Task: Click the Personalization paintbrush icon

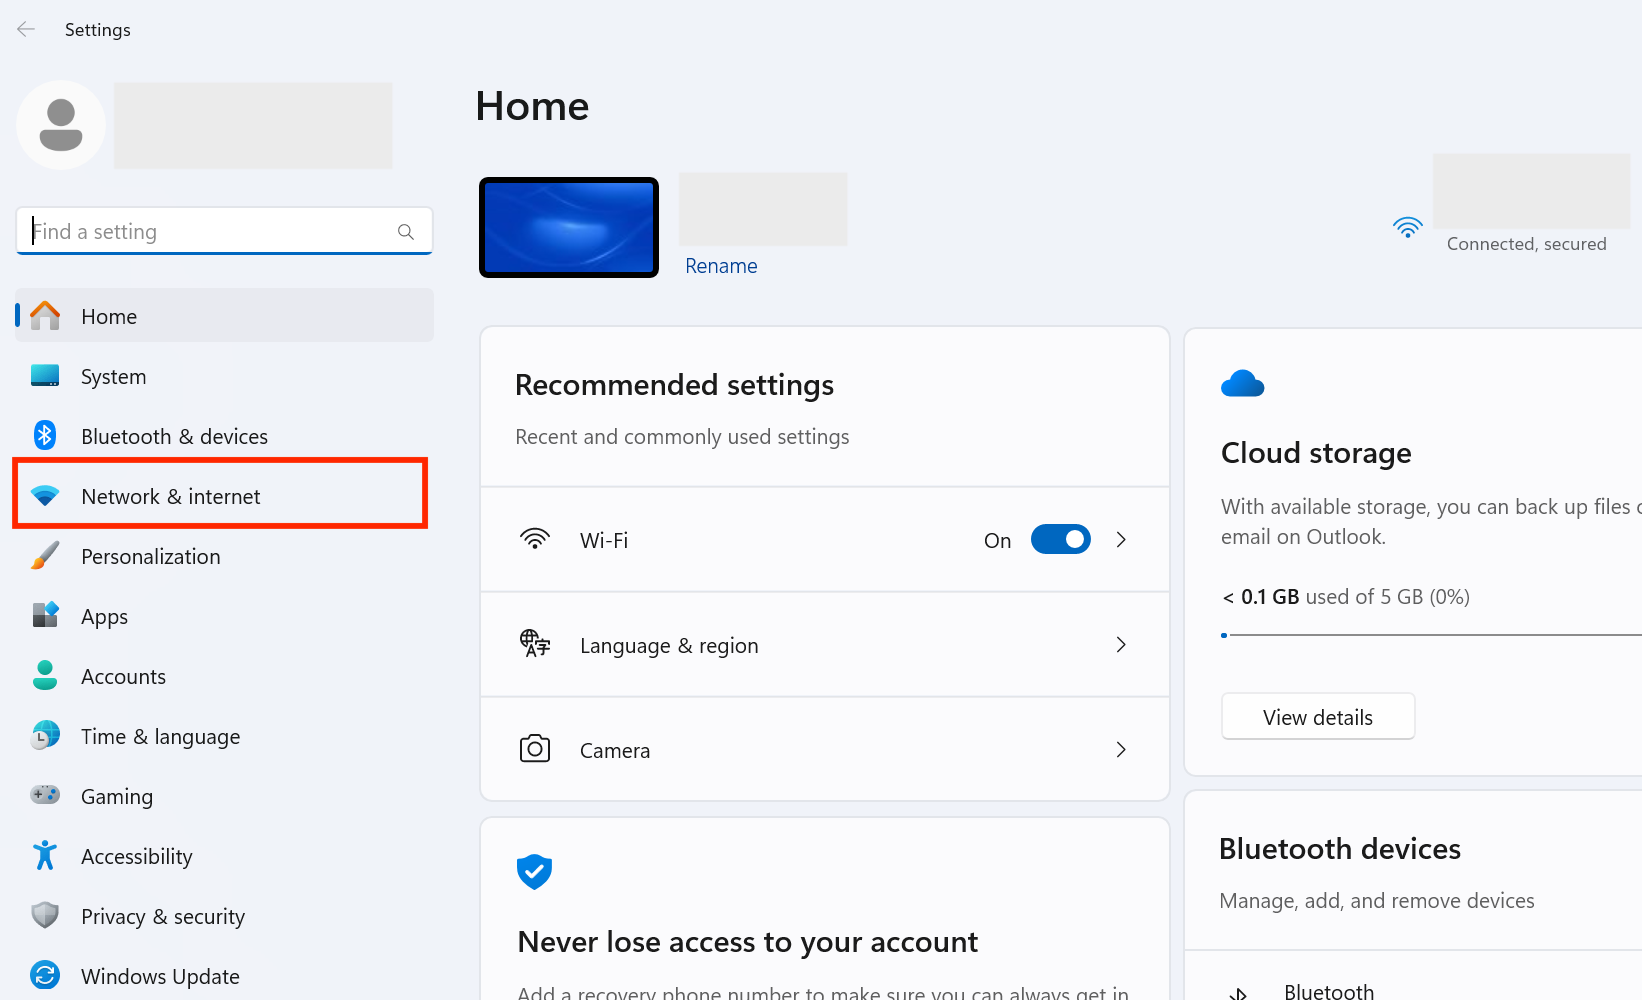Action: (x=45, y=556)
